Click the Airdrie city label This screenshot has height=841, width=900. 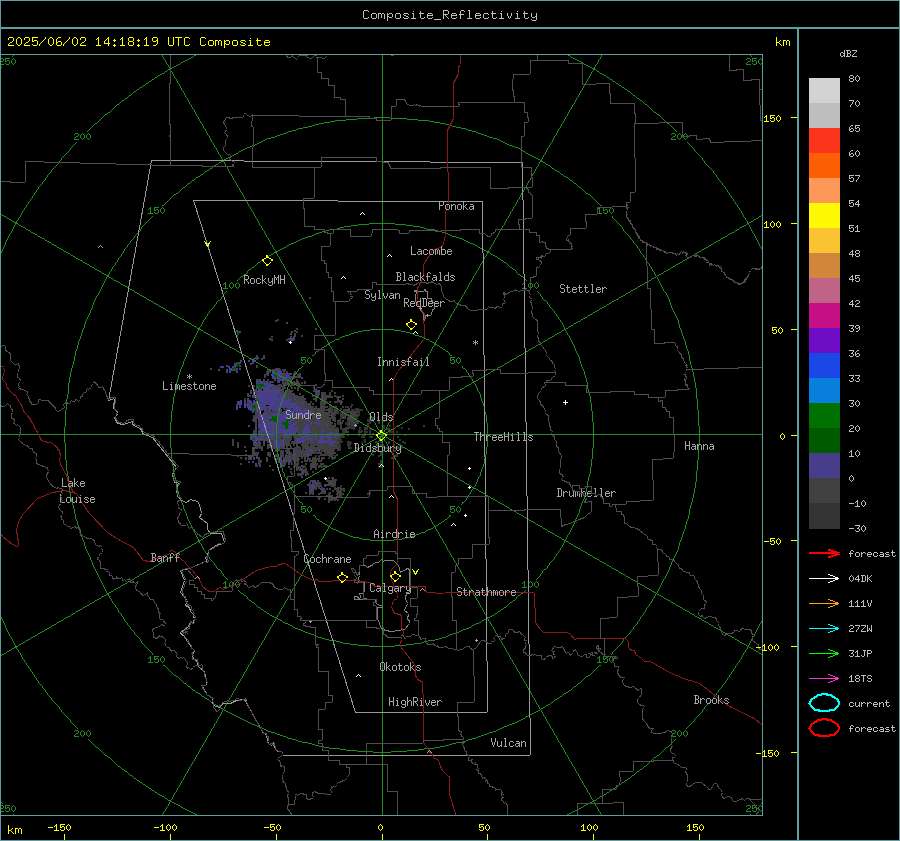pos(394,534)
